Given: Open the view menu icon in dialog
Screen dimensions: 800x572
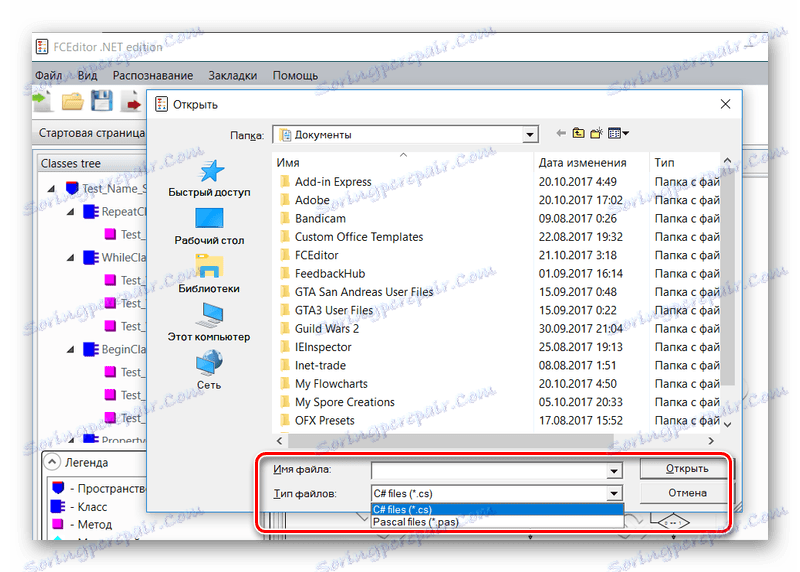Looking at the screenshot, I should (x=618, y=133).
